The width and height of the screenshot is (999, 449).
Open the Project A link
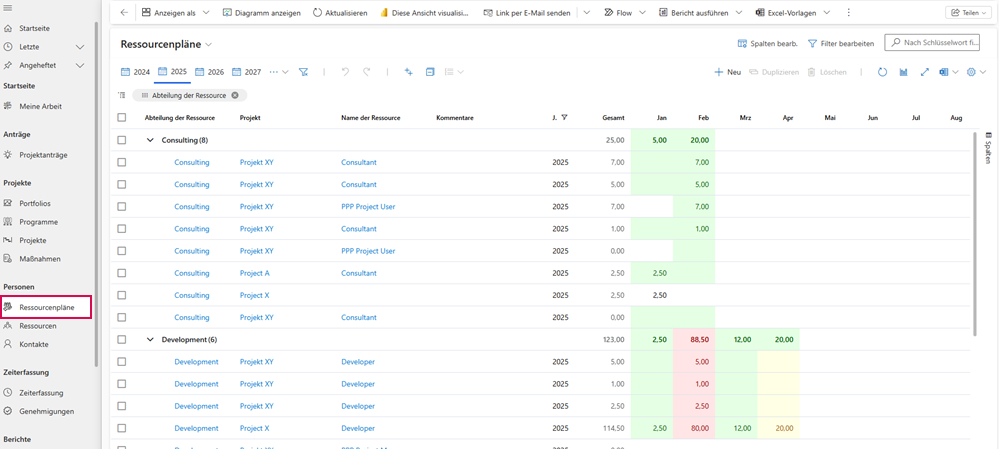(254, 273)
